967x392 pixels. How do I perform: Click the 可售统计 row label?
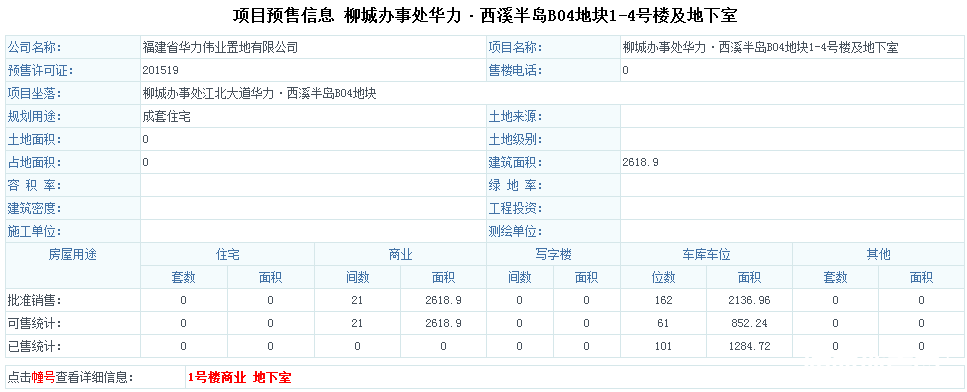tap(35, 324)
